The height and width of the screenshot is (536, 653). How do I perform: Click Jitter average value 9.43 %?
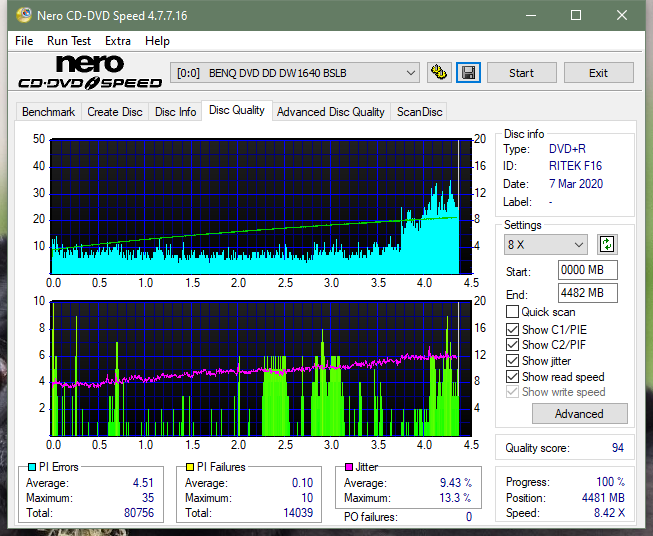tap(456, 483)
